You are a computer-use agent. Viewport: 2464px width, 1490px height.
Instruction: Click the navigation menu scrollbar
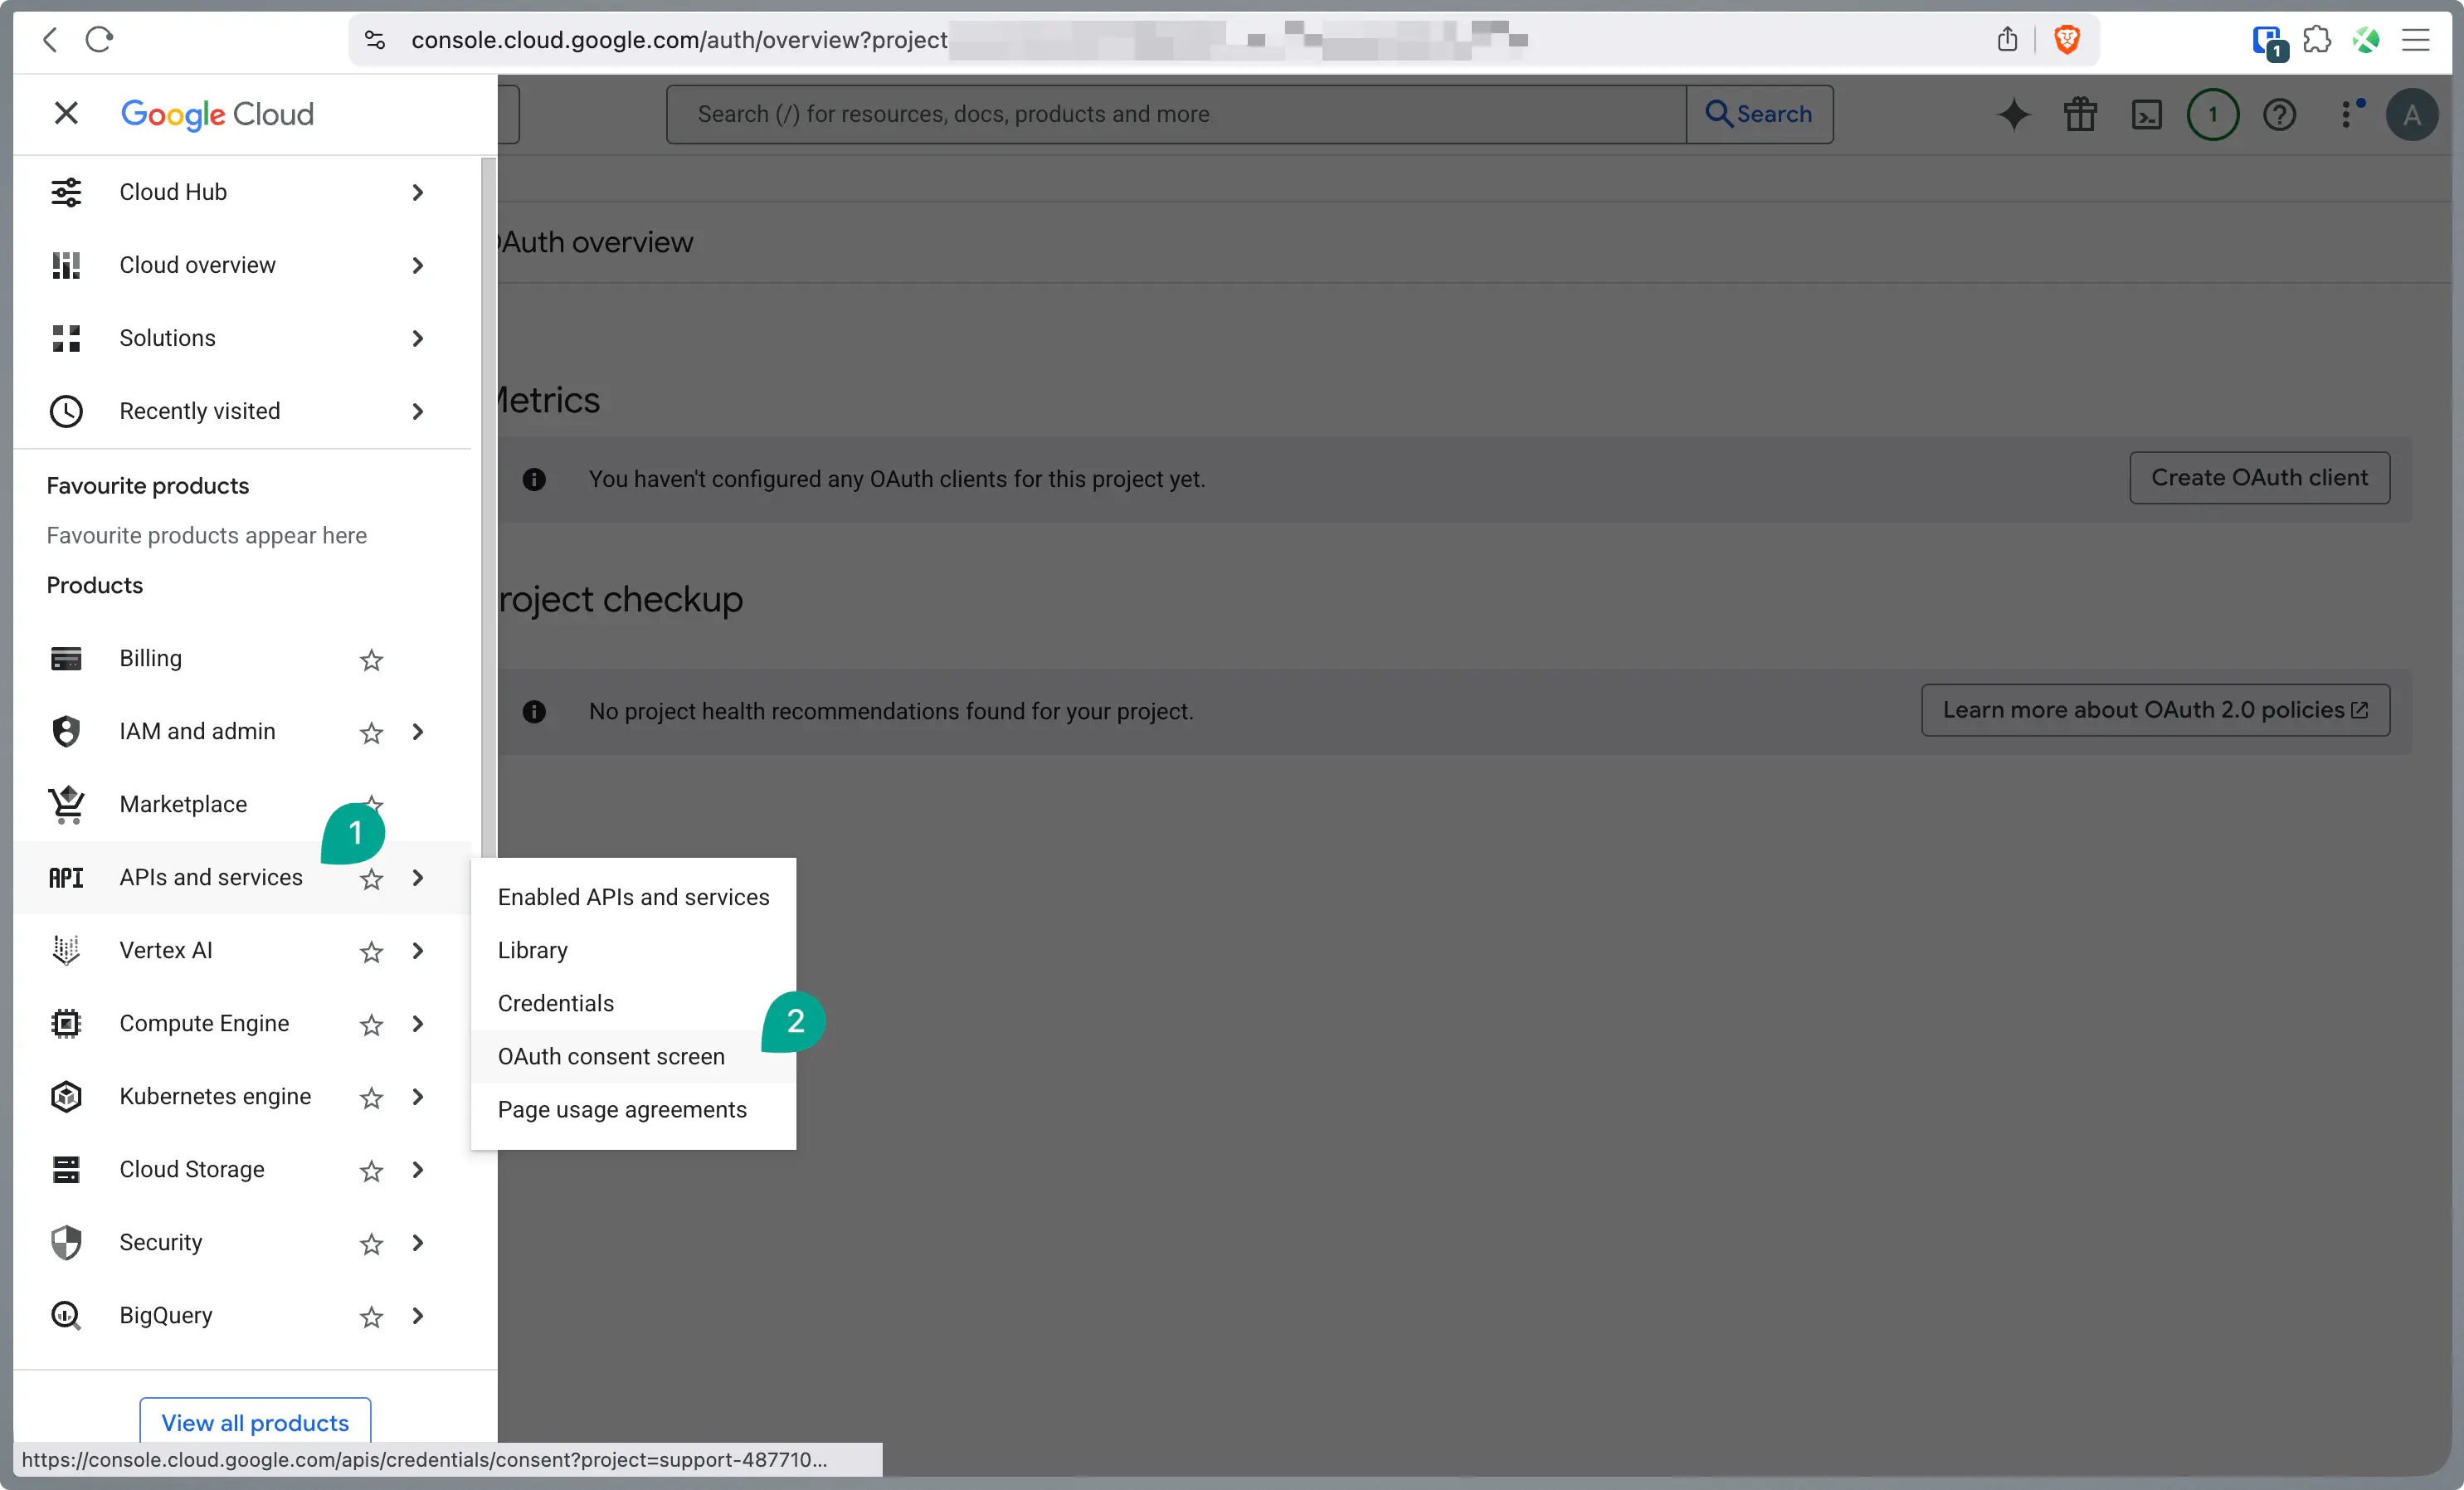tap(488, 500)
